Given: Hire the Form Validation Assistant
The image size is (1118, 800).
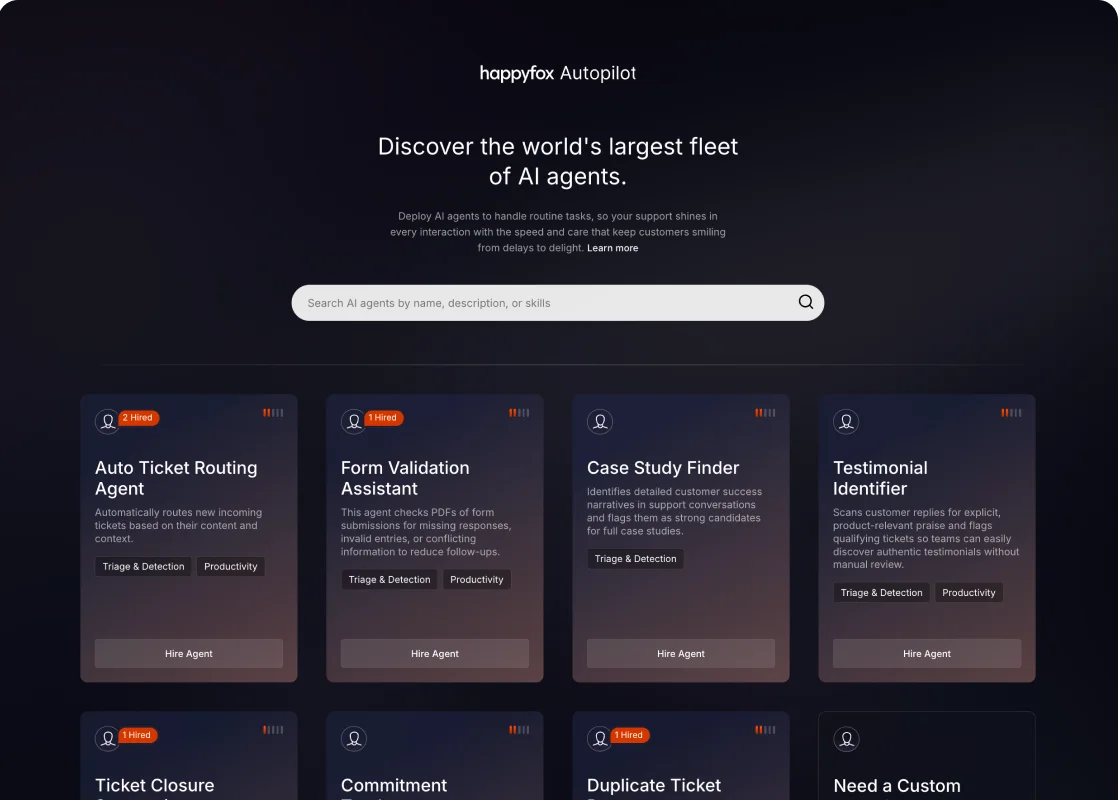Looking at the screenshot, I should tap(435, 654).
